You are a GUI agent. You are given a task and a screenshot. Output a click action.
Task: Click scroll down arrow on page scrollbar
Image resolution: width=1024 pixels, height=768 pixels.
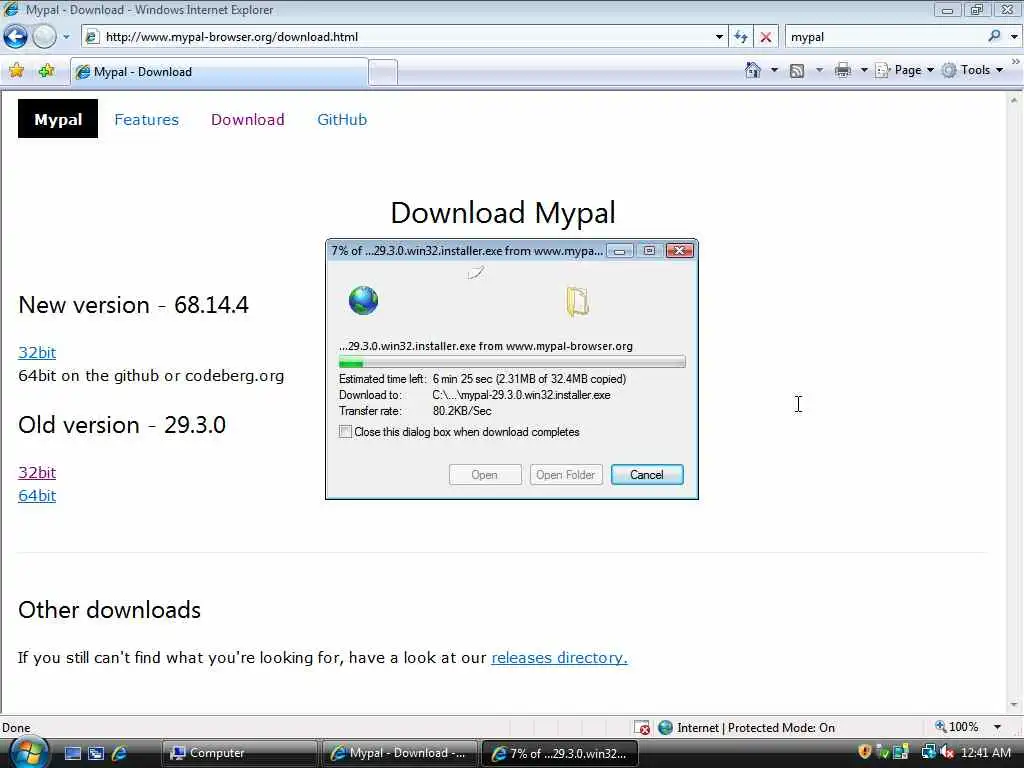pyautogui.click(x=1014, y=705)
